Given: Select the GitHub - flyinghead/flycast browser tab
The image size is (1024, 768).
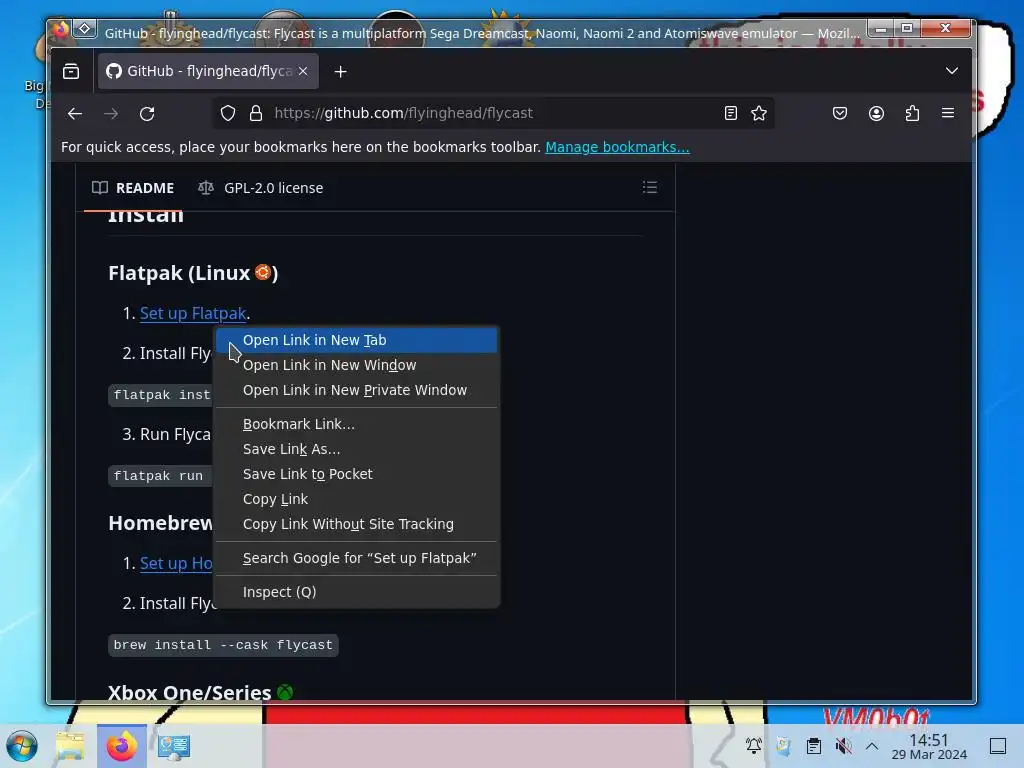Looking at the screenshot, I should [x=208, y=71].
